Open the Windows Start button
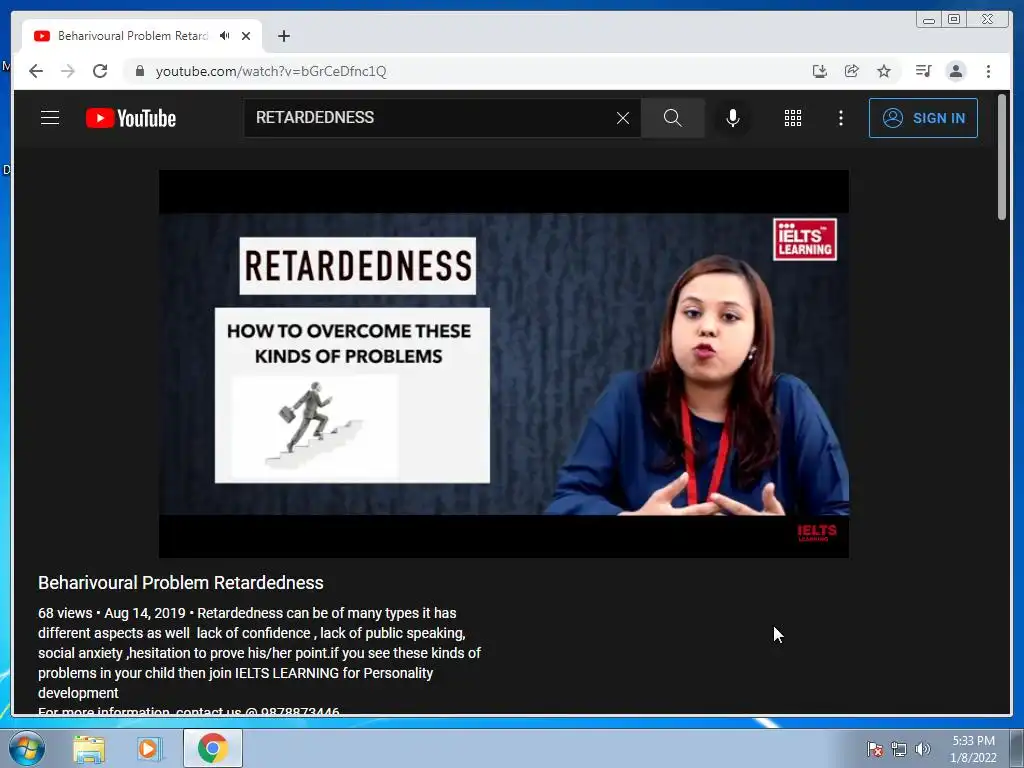Screen dimensions: 1024x768 click(26, 748)
